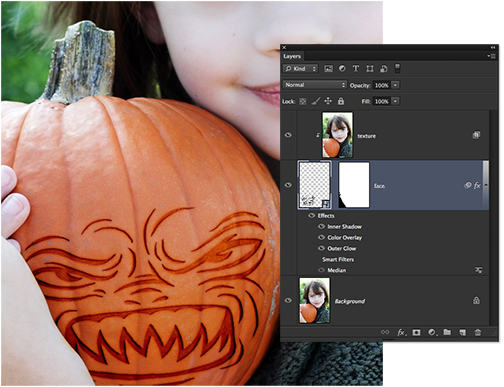Enable lock transparent pixels
504x387 pixels.
point(303,101)
